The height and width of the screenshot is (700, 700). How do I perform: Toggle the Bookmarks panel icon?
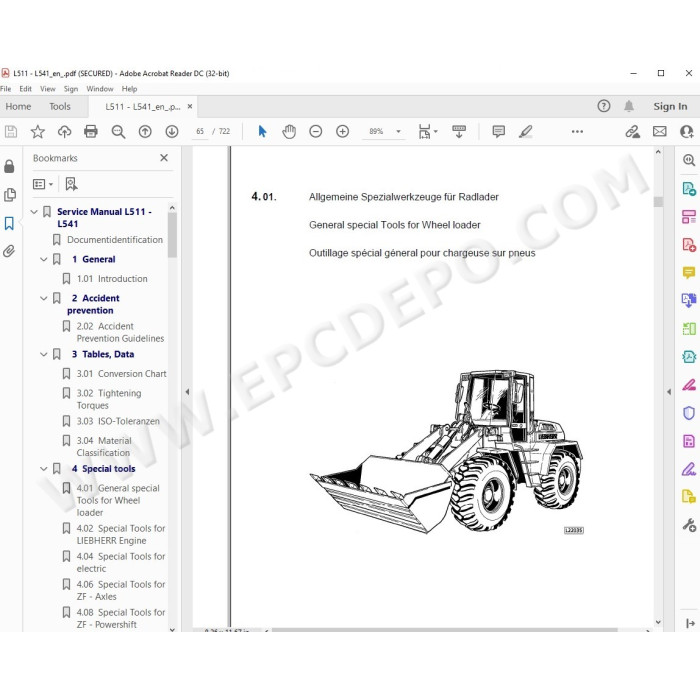9,223
